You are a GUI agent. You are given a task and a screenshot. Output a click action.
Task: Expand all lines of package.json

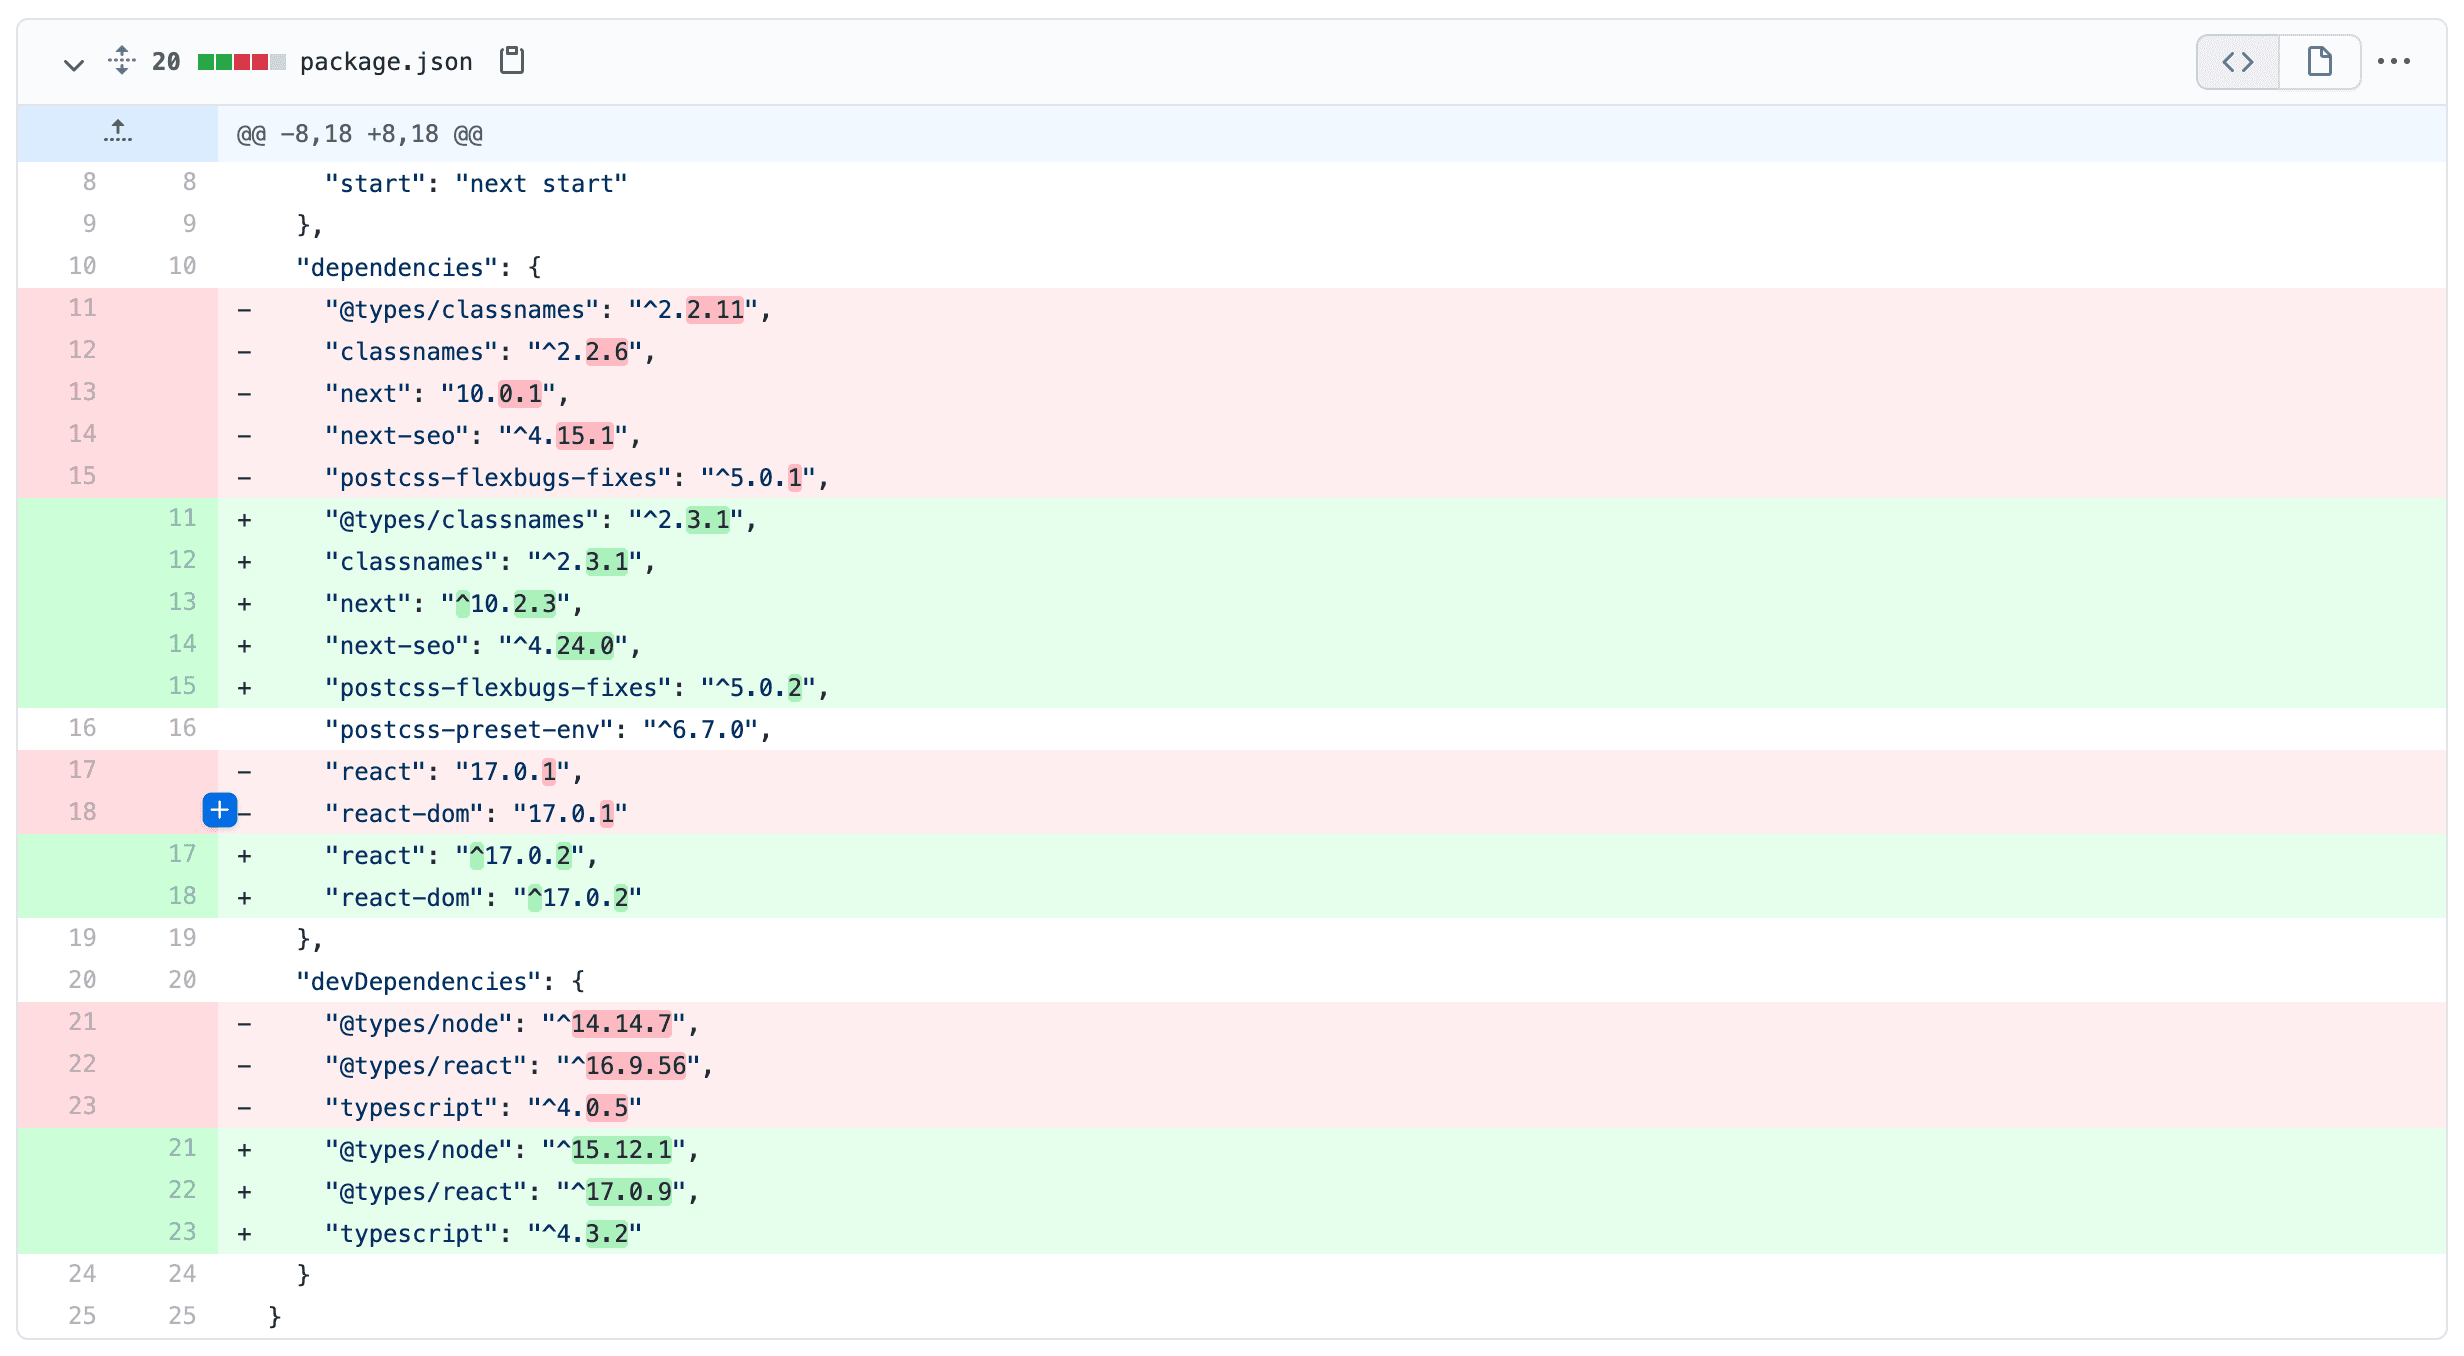coord(121,61)
